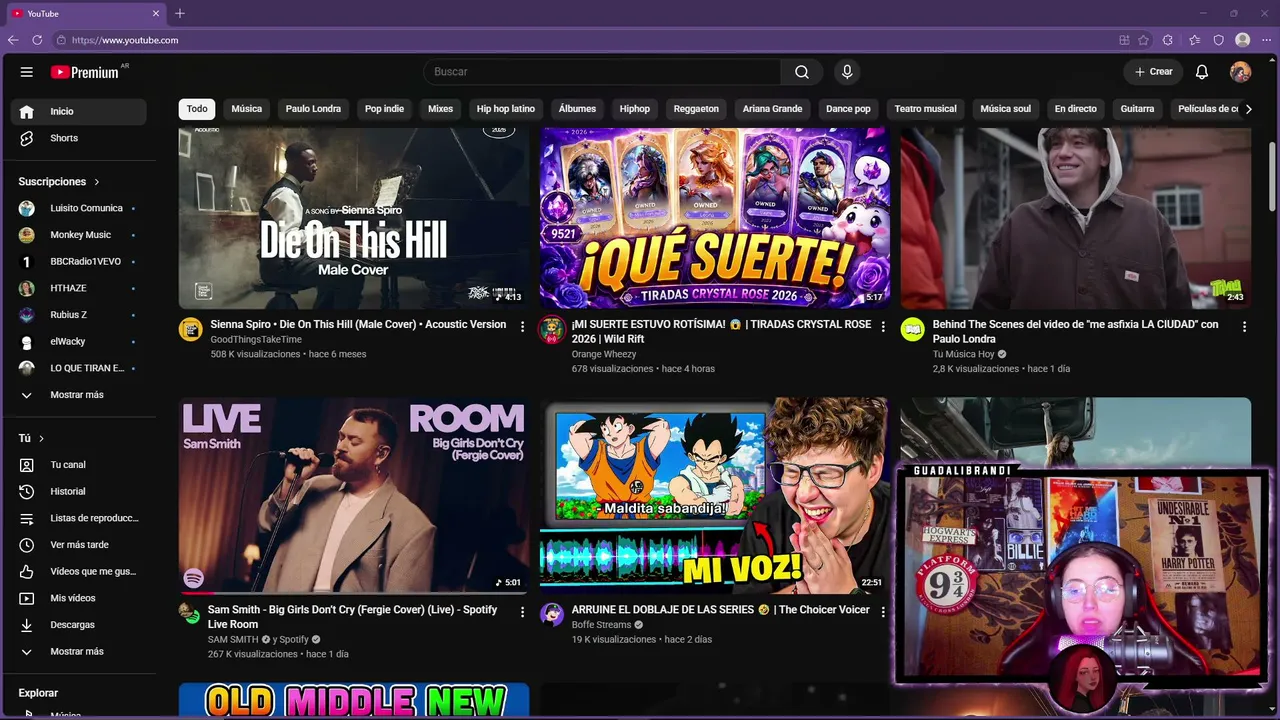This screenshot has height=720, width=1280.
Task: Open the browser shield icon
Action: coord(1218,40)
